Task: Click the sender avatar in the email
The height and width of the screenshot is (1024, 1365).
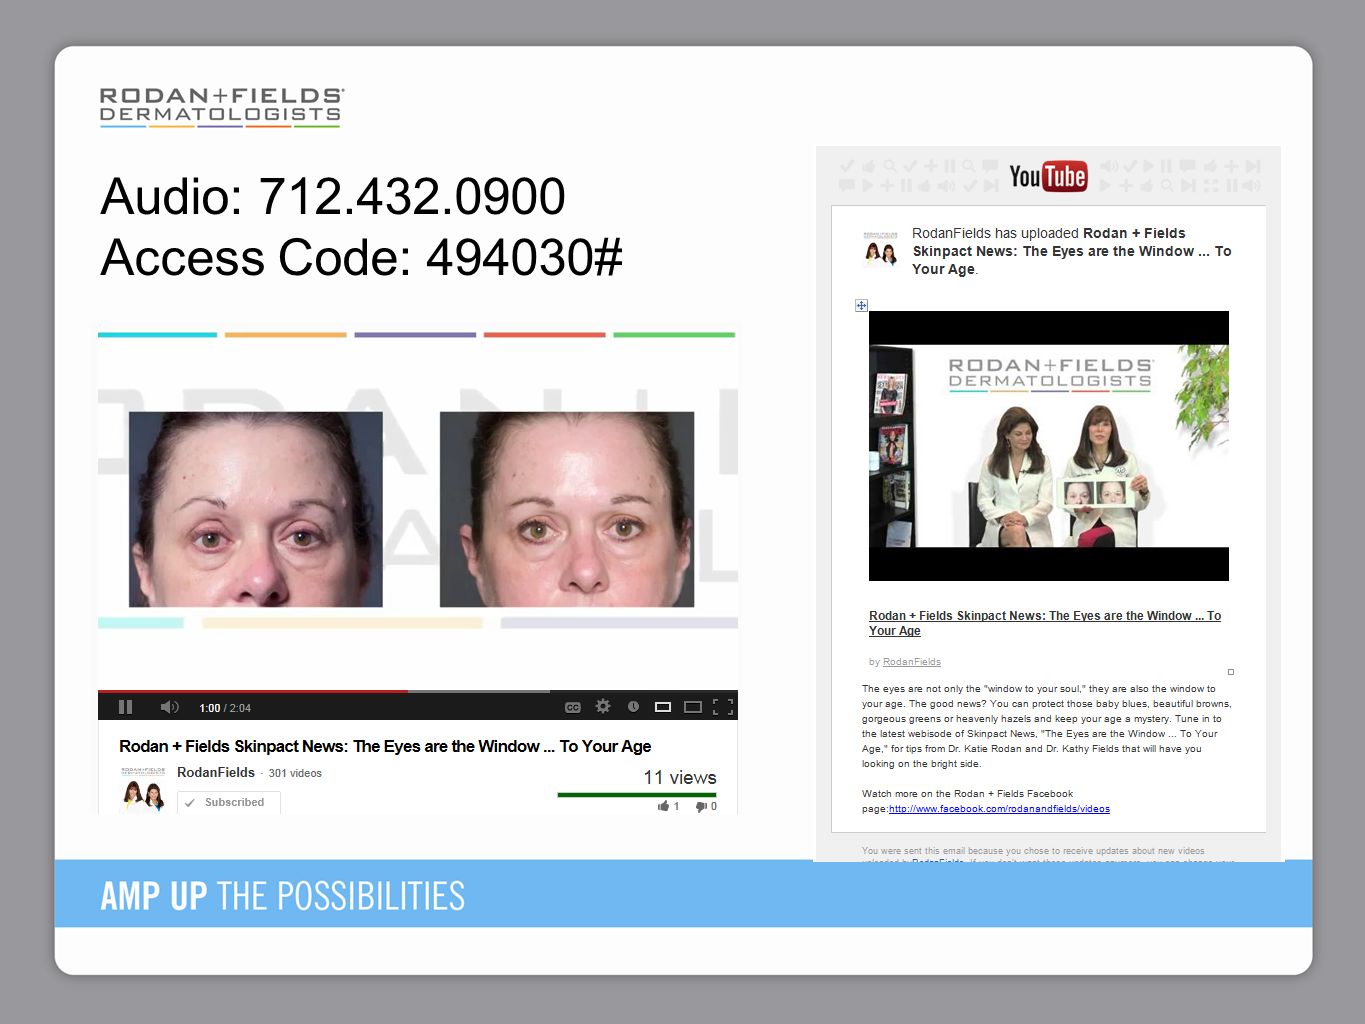Action: click(880, 248)
